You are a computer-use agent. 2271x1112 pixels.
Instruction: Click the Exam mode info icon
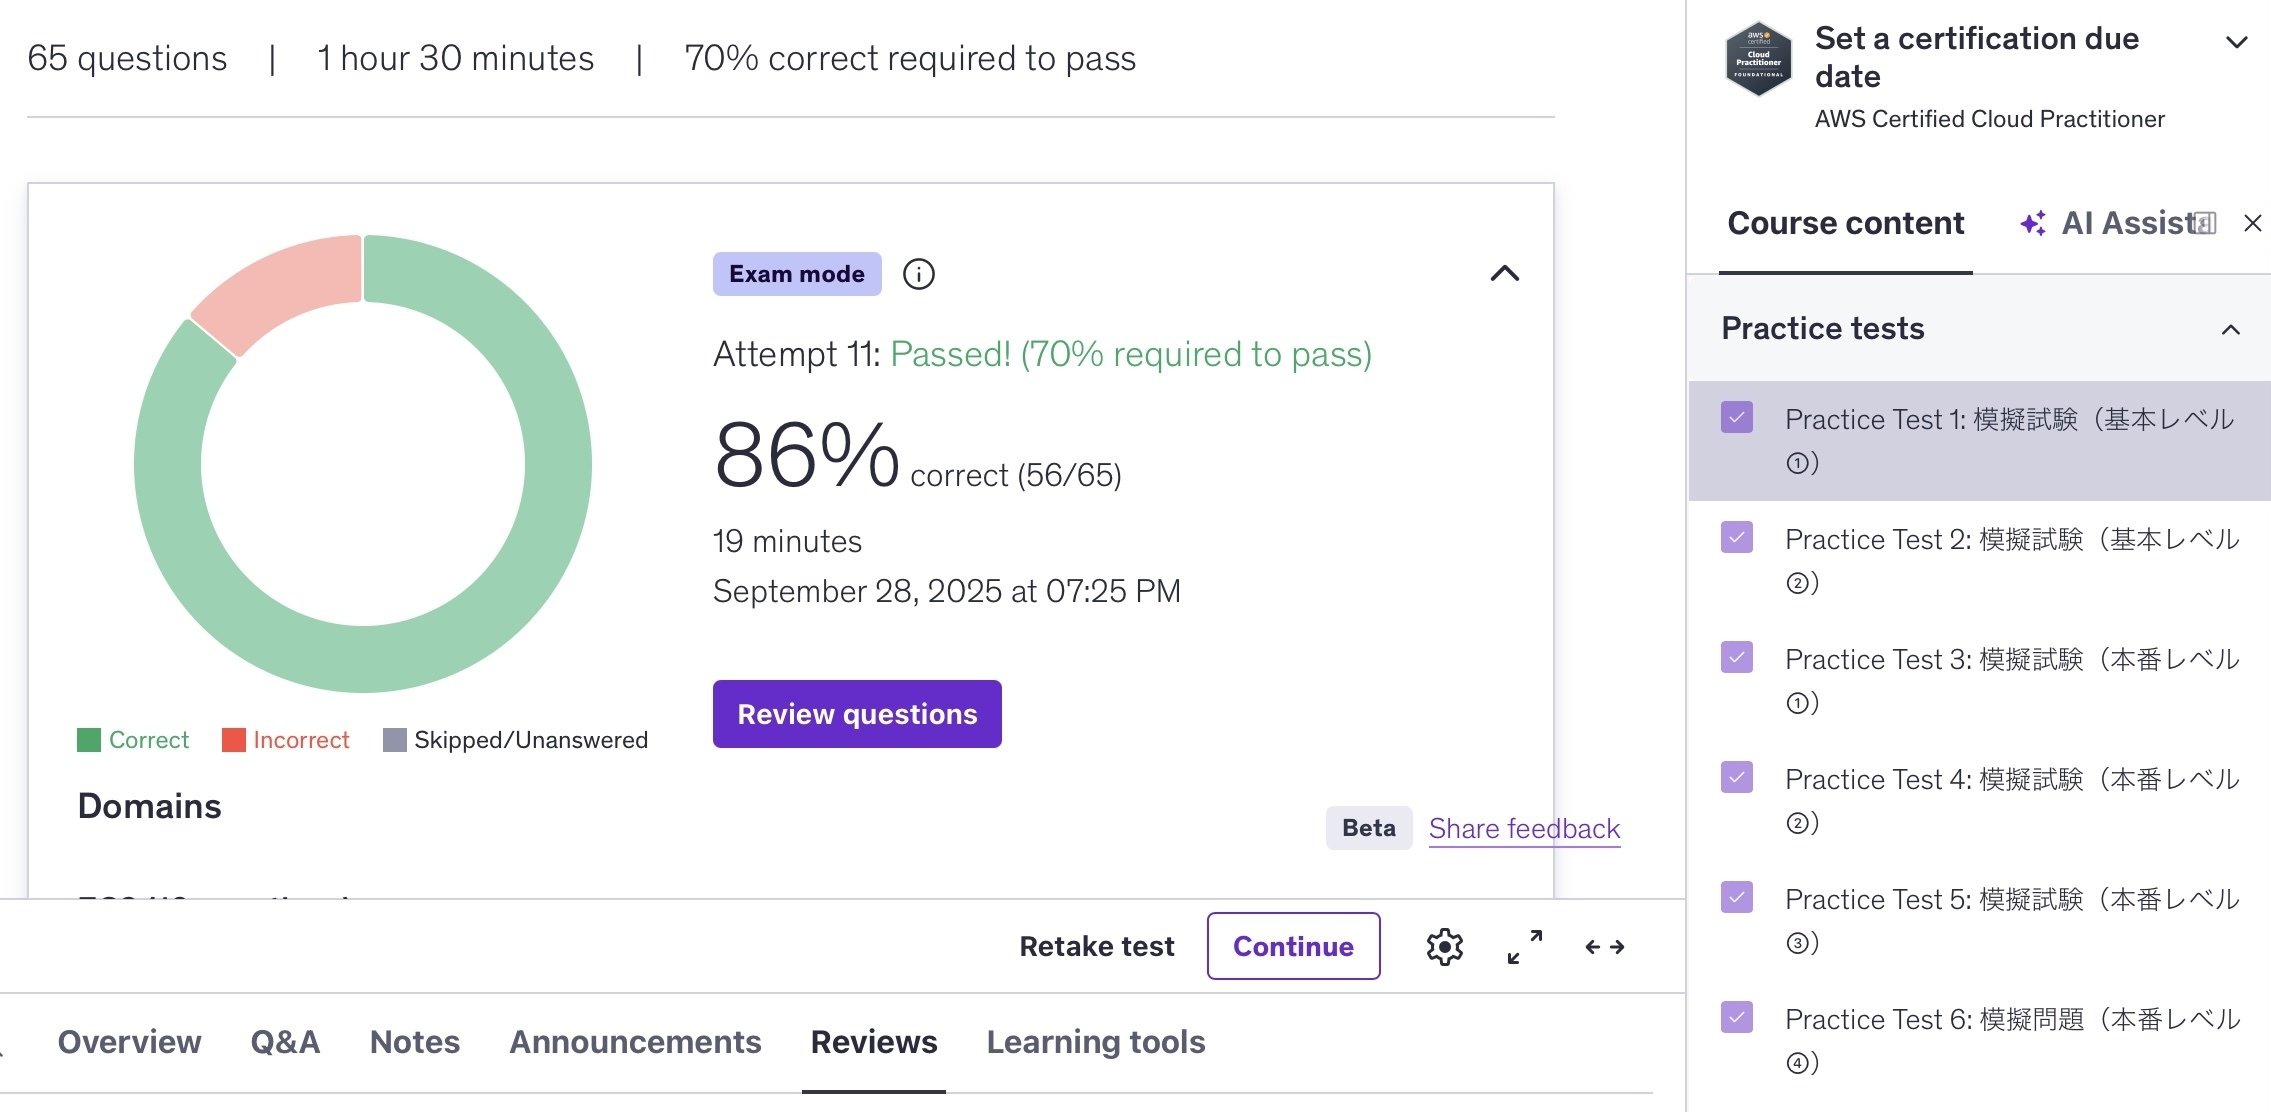(x=918, y=274)
